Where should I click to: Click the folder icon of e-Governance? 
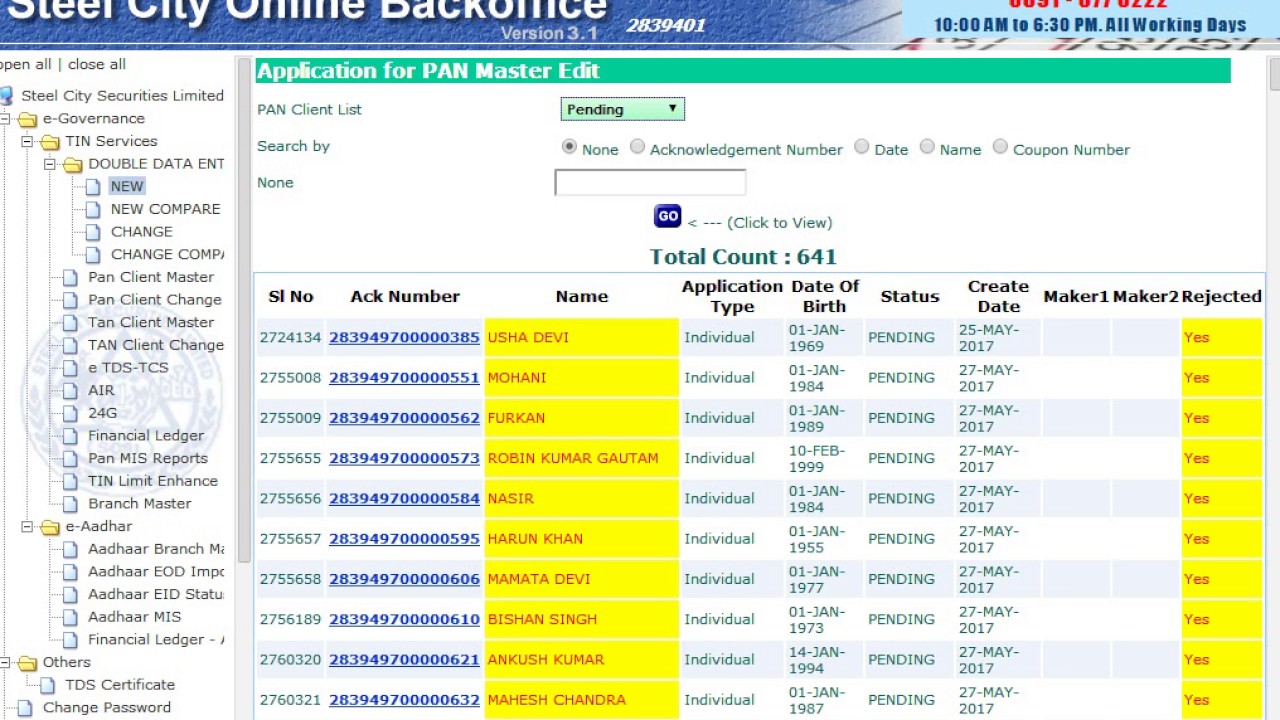(x=27, y=118)
